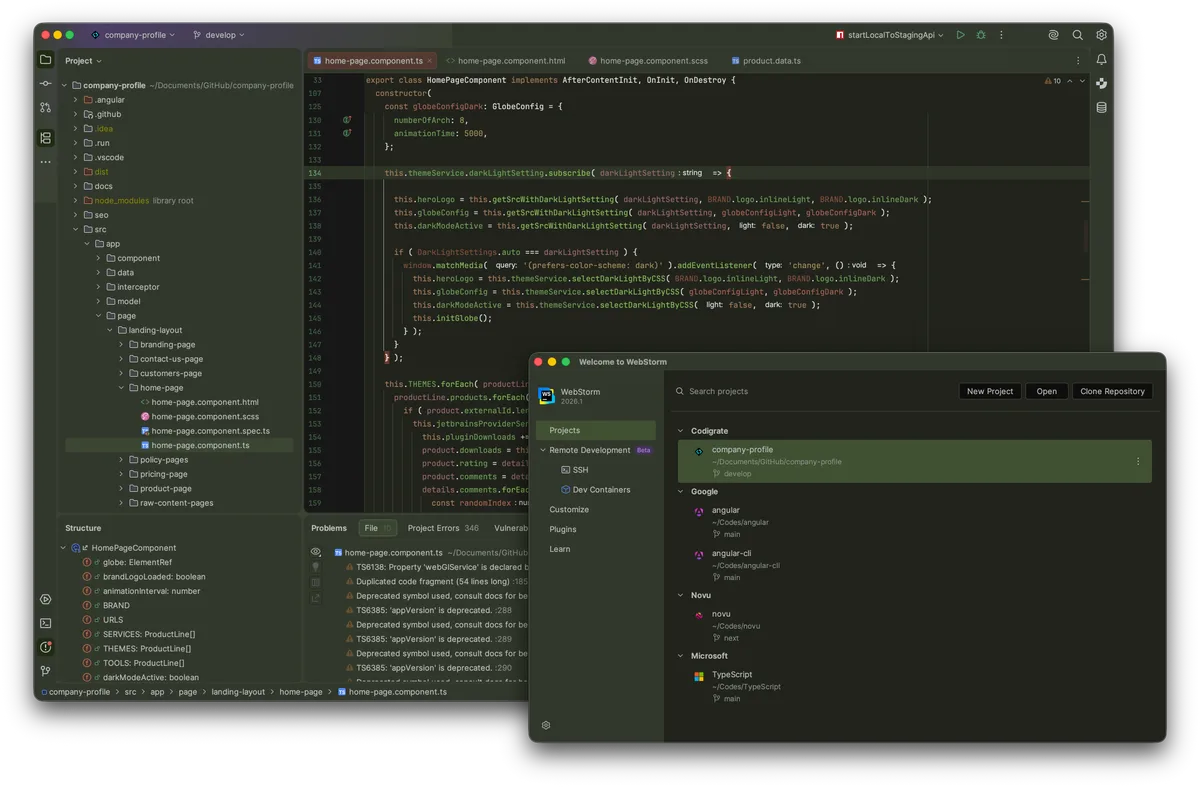The width and height of the screenshot is (1200, 787).
Task: Switch to product.data.ts editor tab
Action: click(x=766, y=61)
